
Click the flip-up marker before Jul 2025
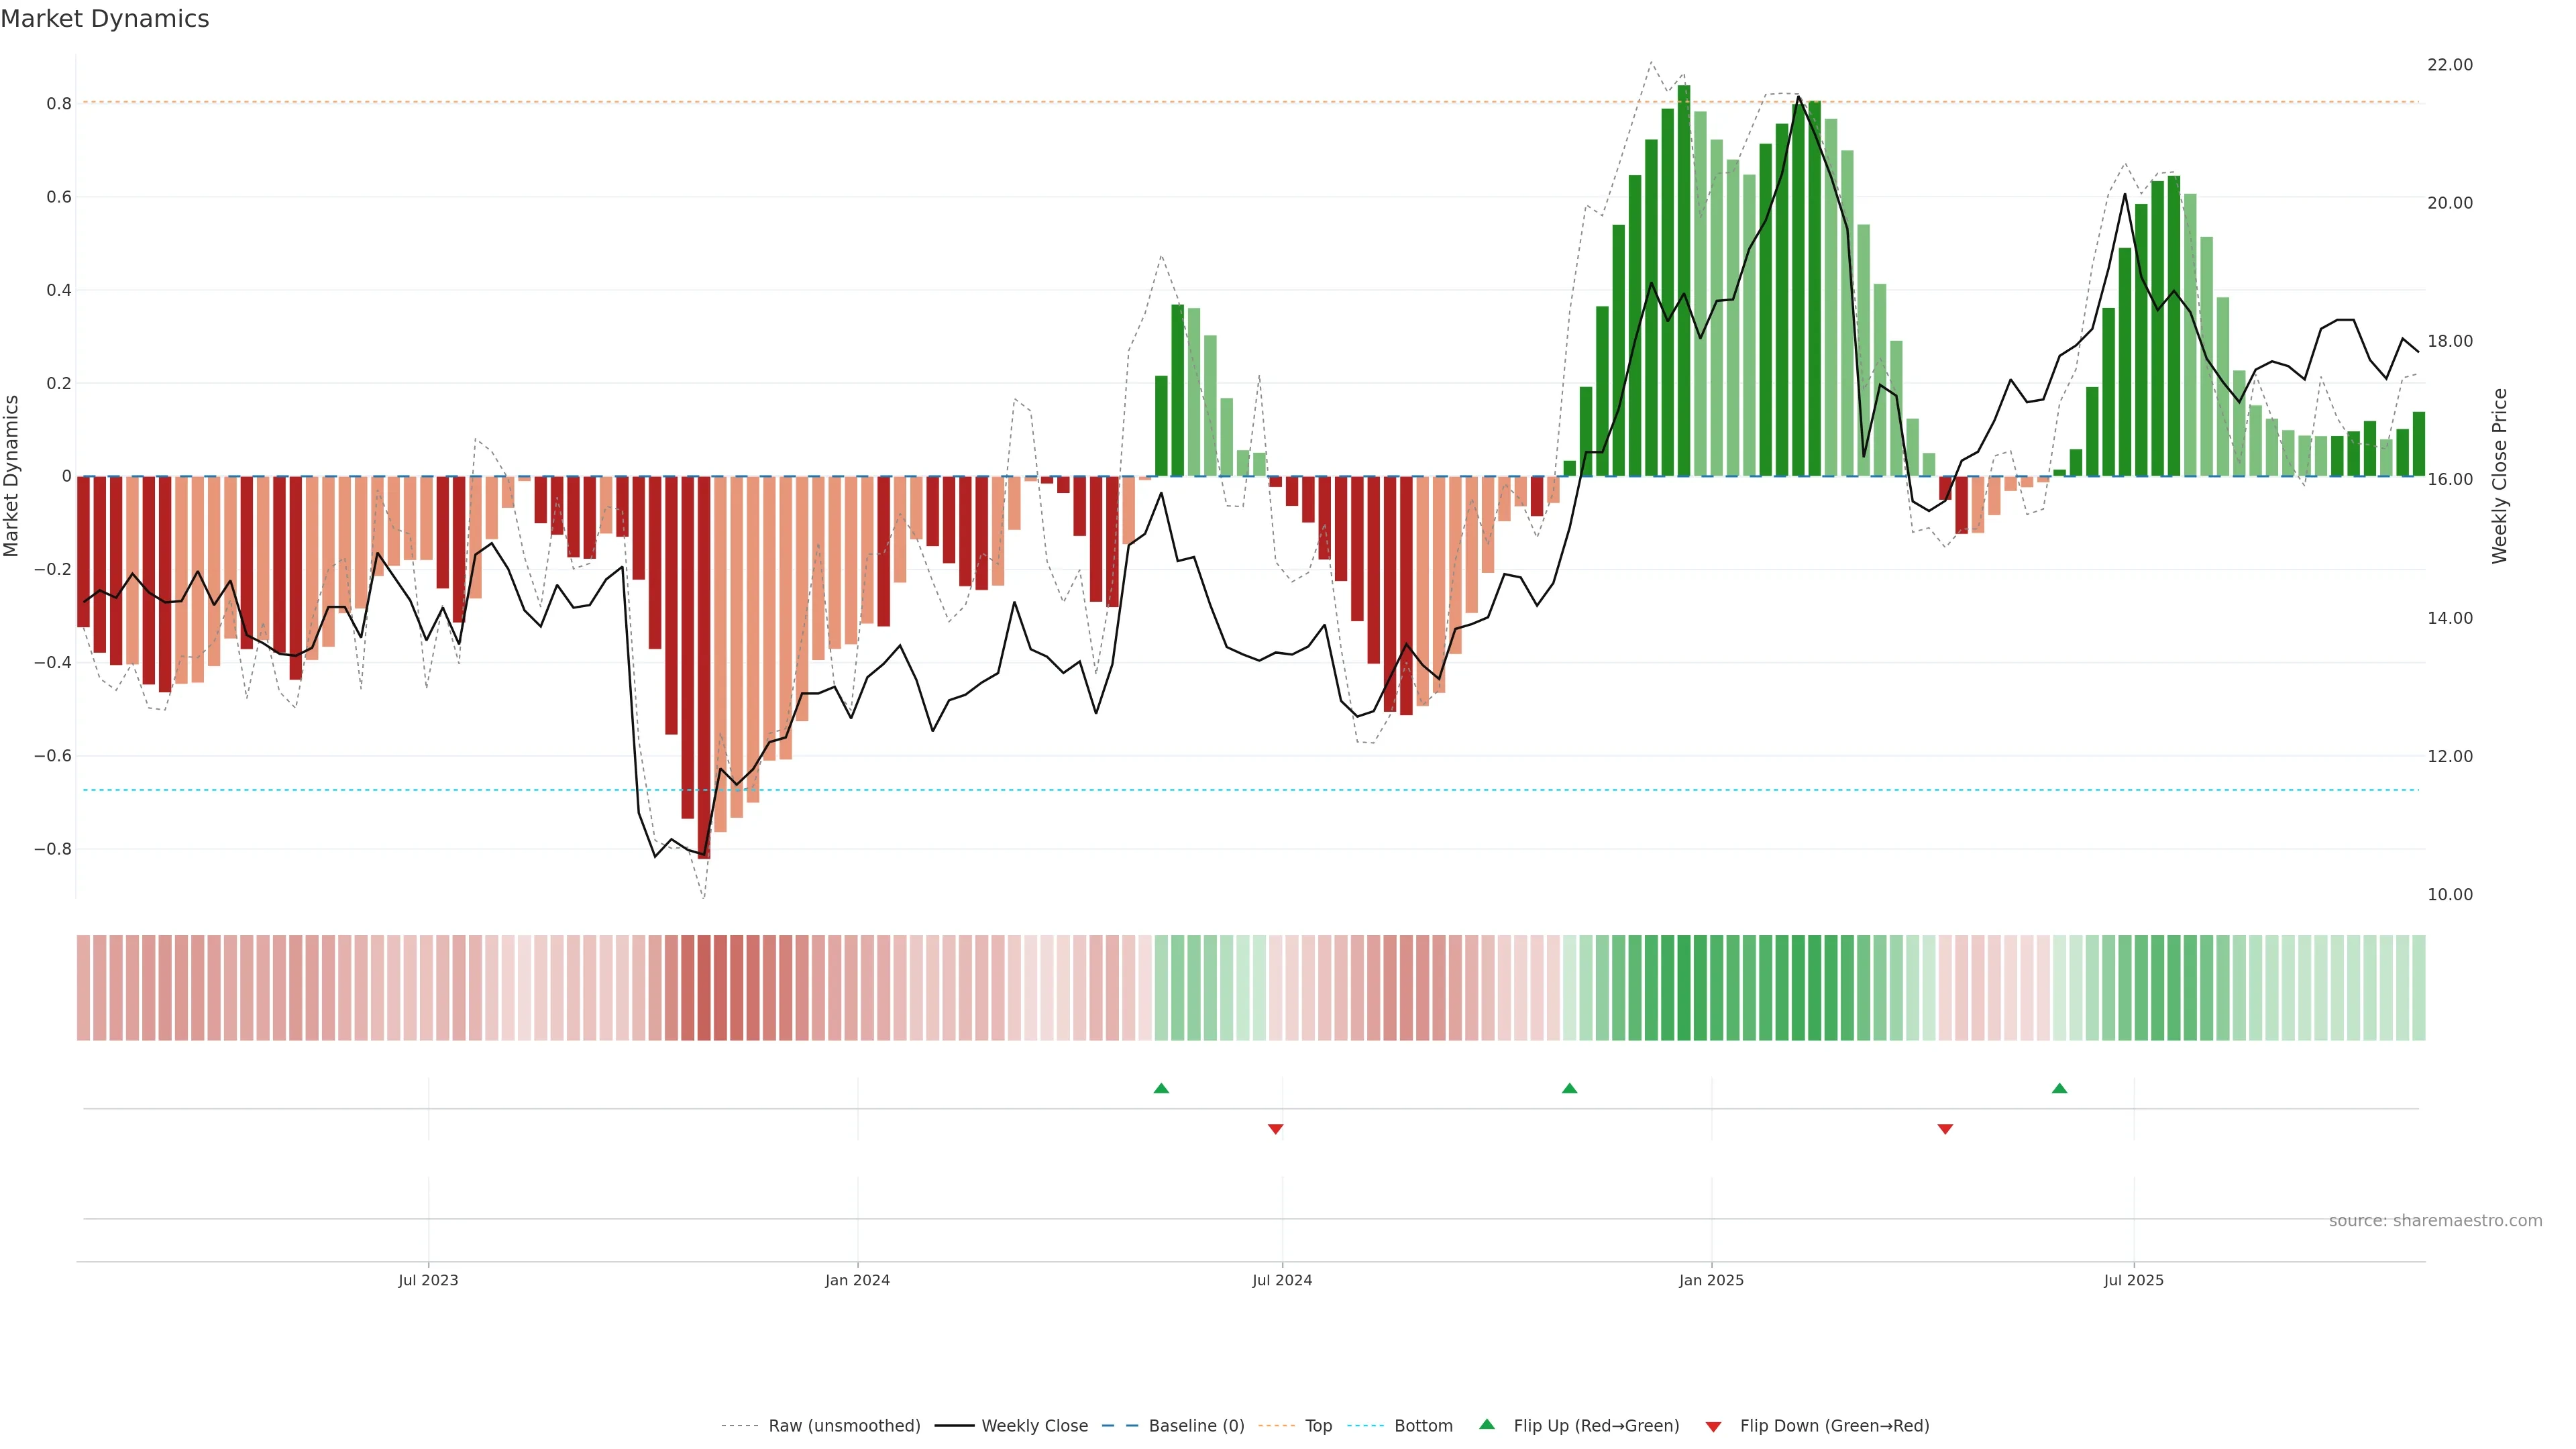click(x=2059, y=1088)
